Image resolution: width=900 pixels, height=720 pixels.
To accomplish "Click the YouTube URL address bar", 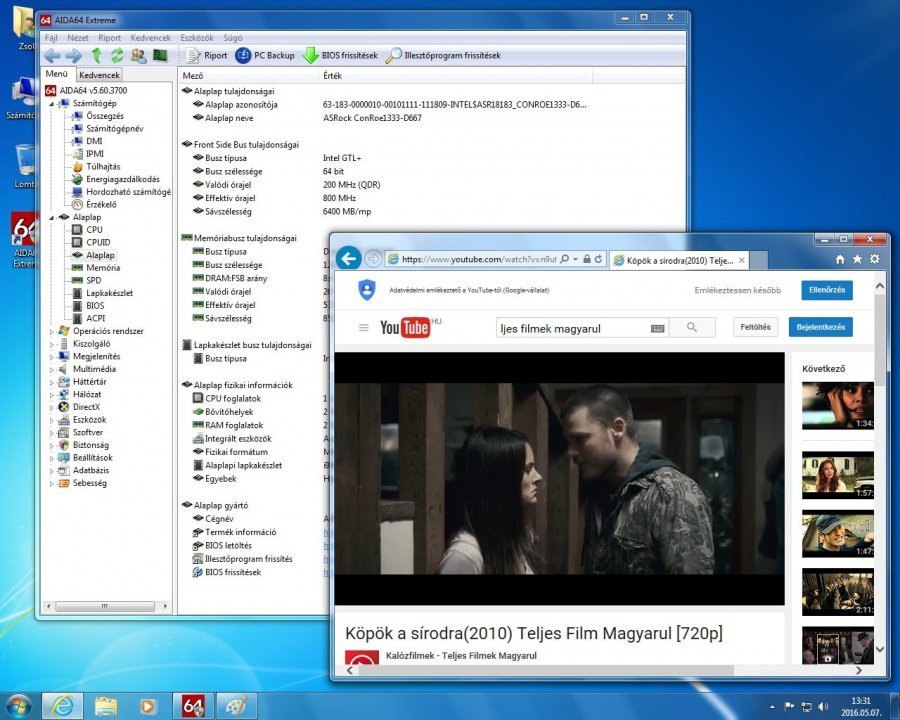I will [478, 260].
